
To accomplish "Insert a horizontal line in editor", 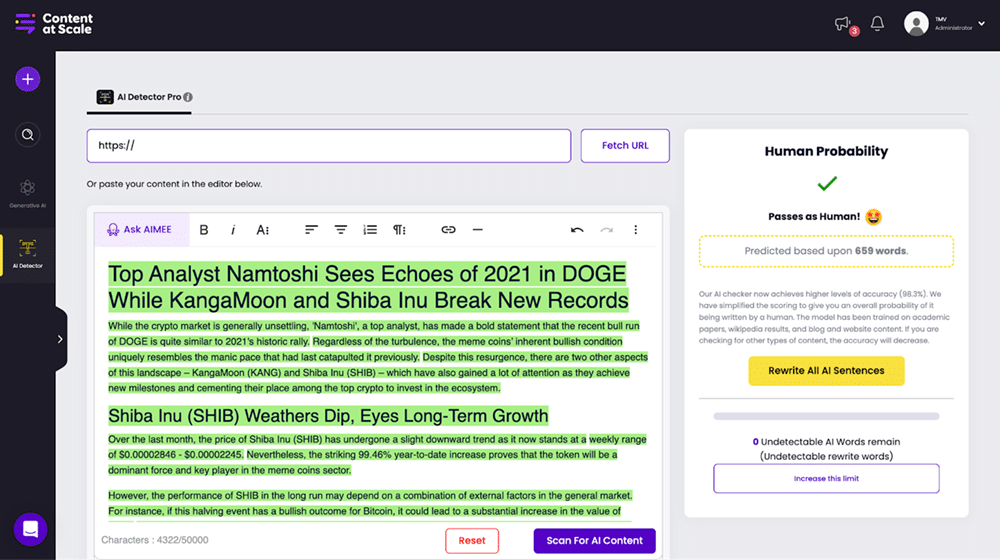I will 478,230.
